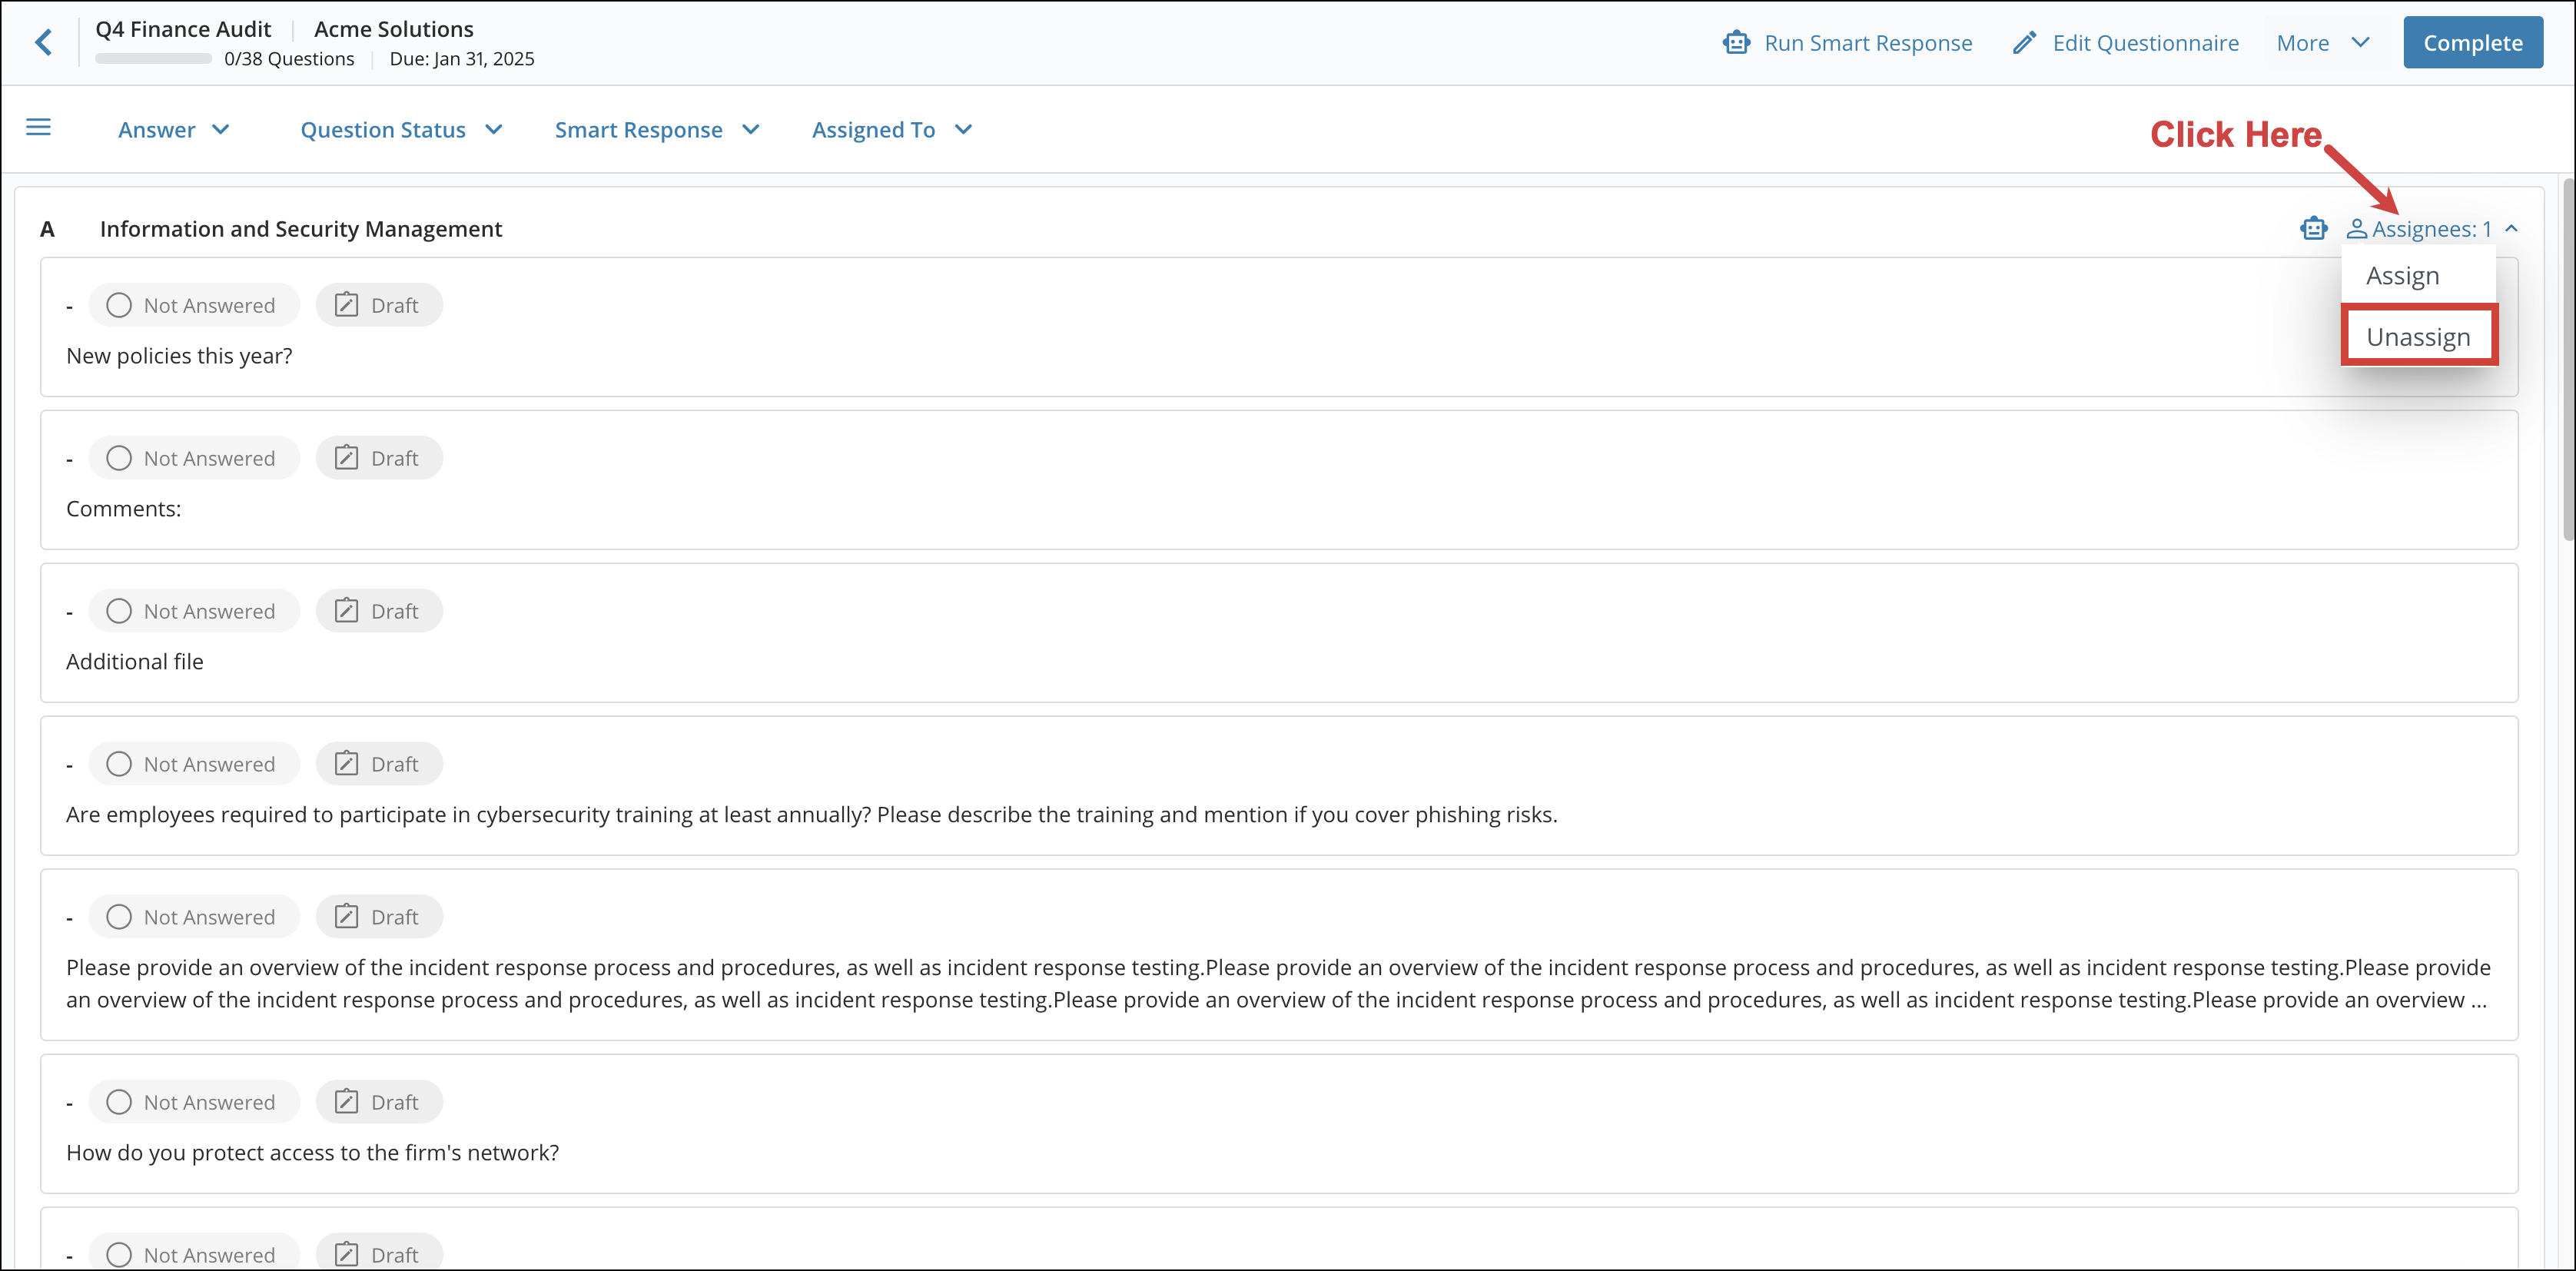This screenshot has width=2576, height=1271.
Task: Select Not Answered circle on the last partly visible question
Action: [119, 1255]
